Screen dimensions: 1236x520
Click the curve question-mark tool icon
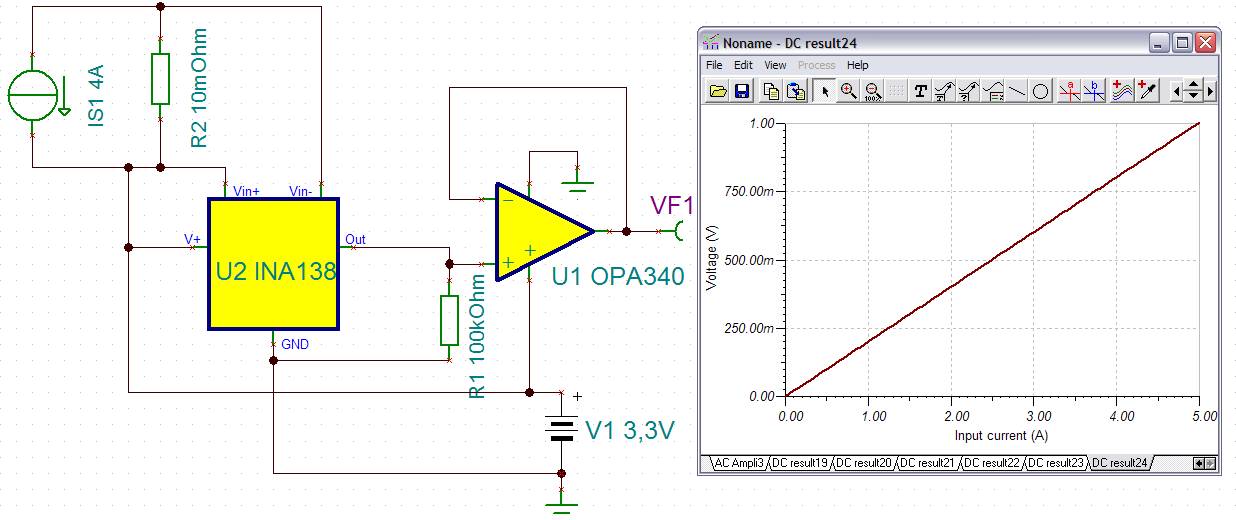(x=969, y=91)
